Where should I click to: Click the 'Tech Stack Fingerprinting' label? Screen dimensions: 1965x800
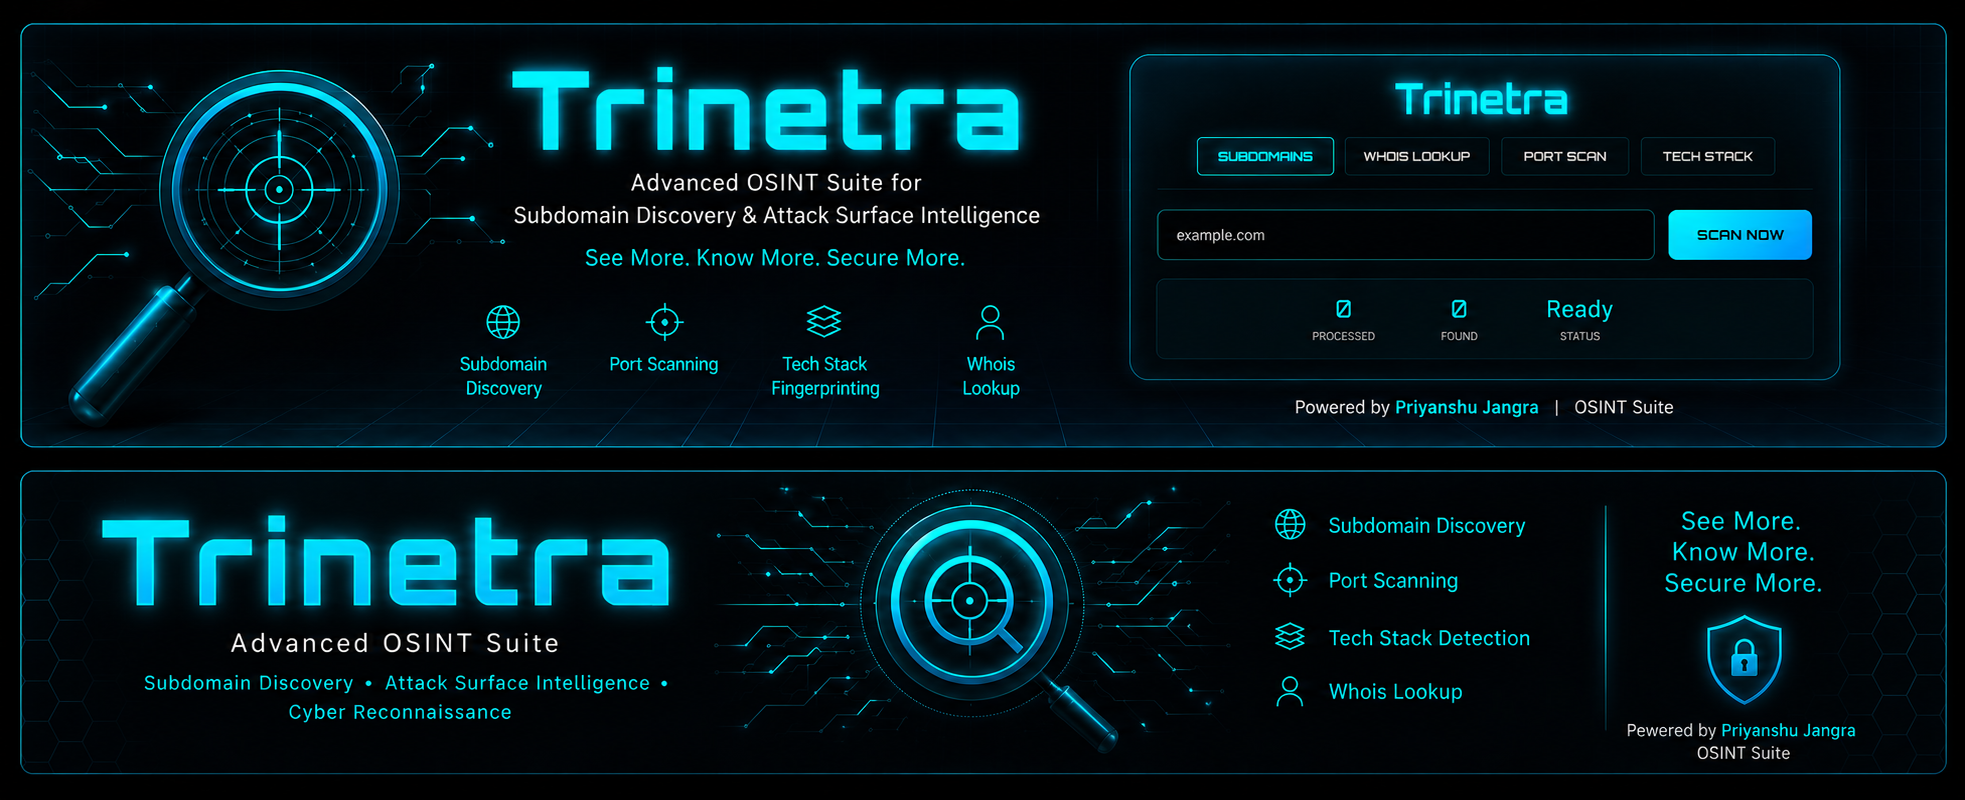click(825, 376)
